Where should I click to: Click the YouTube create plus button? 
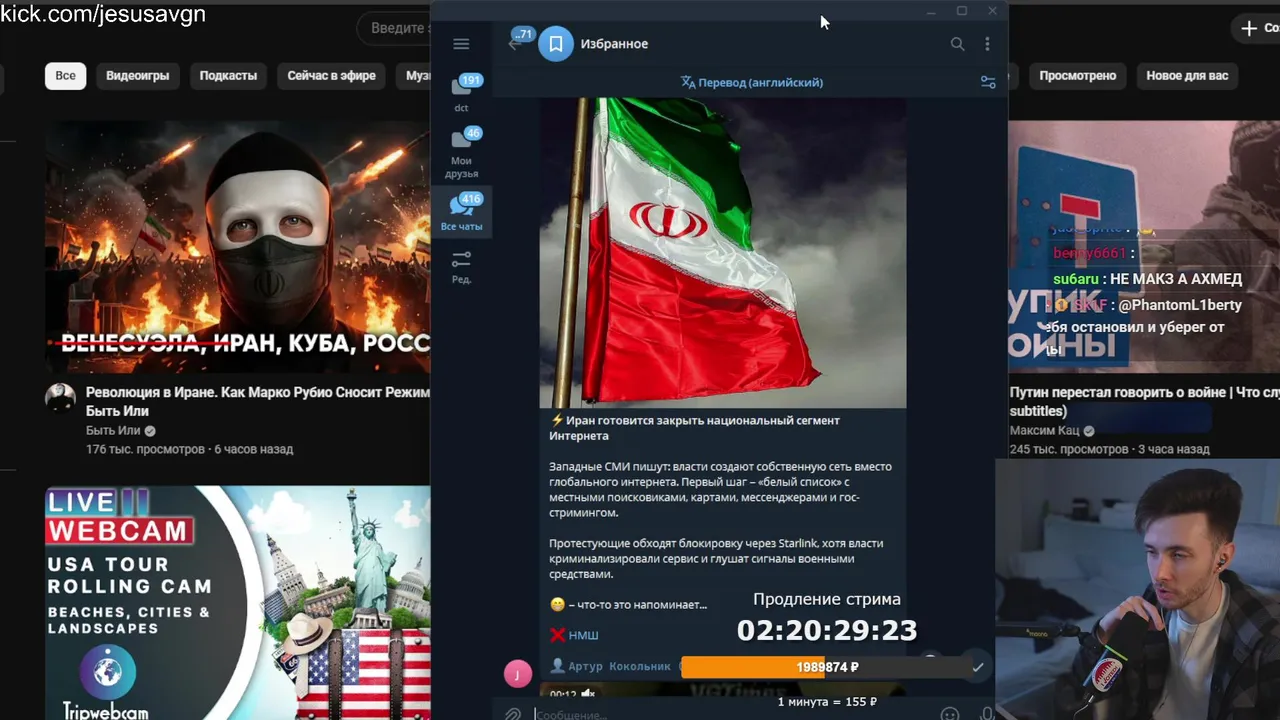coord(1256,28)
